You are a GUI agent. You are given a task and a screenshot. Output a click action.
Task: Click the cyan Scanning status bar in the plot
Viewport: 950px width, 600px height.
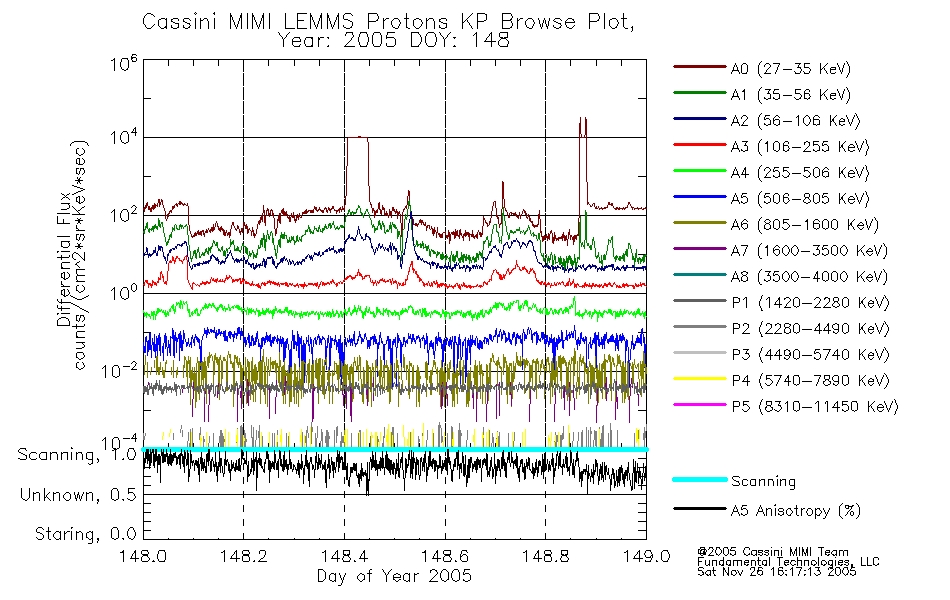pyautogui.click(x=395, y=450)
